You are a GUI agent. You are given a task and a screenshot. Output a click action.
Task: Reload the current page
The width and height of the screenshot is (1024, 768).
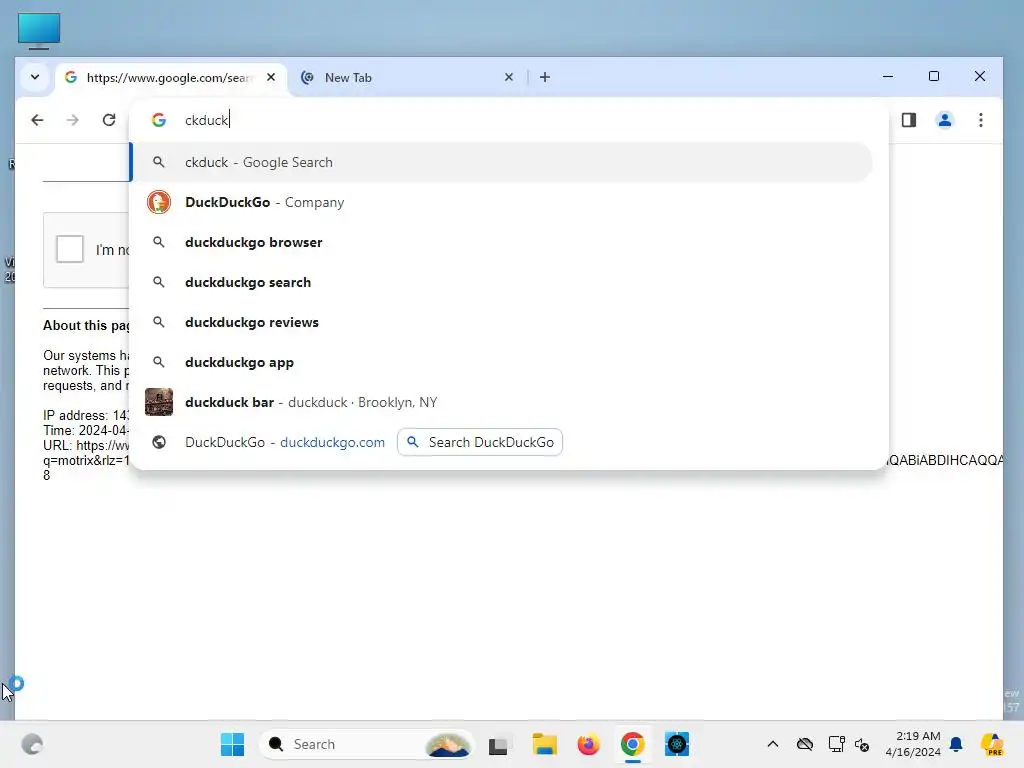point(109,120)
